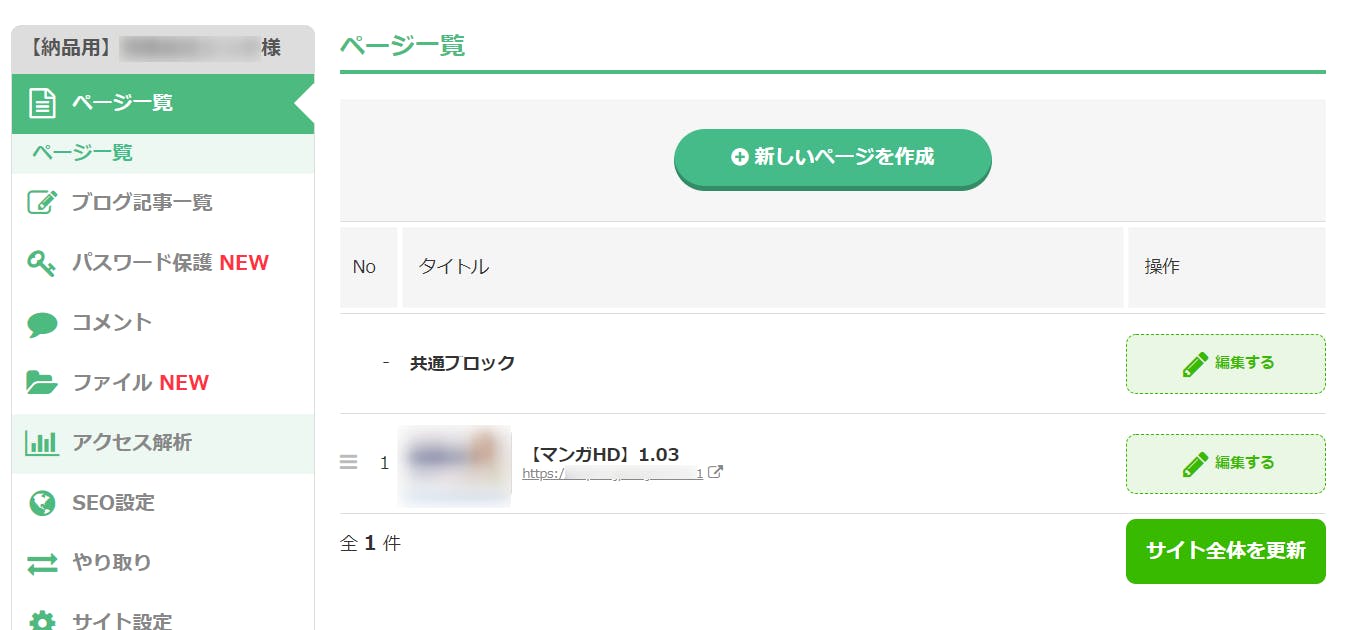Open the page URL link under 【マンガHD】1.03
The image size is (1347, 630).
[612, 473]
